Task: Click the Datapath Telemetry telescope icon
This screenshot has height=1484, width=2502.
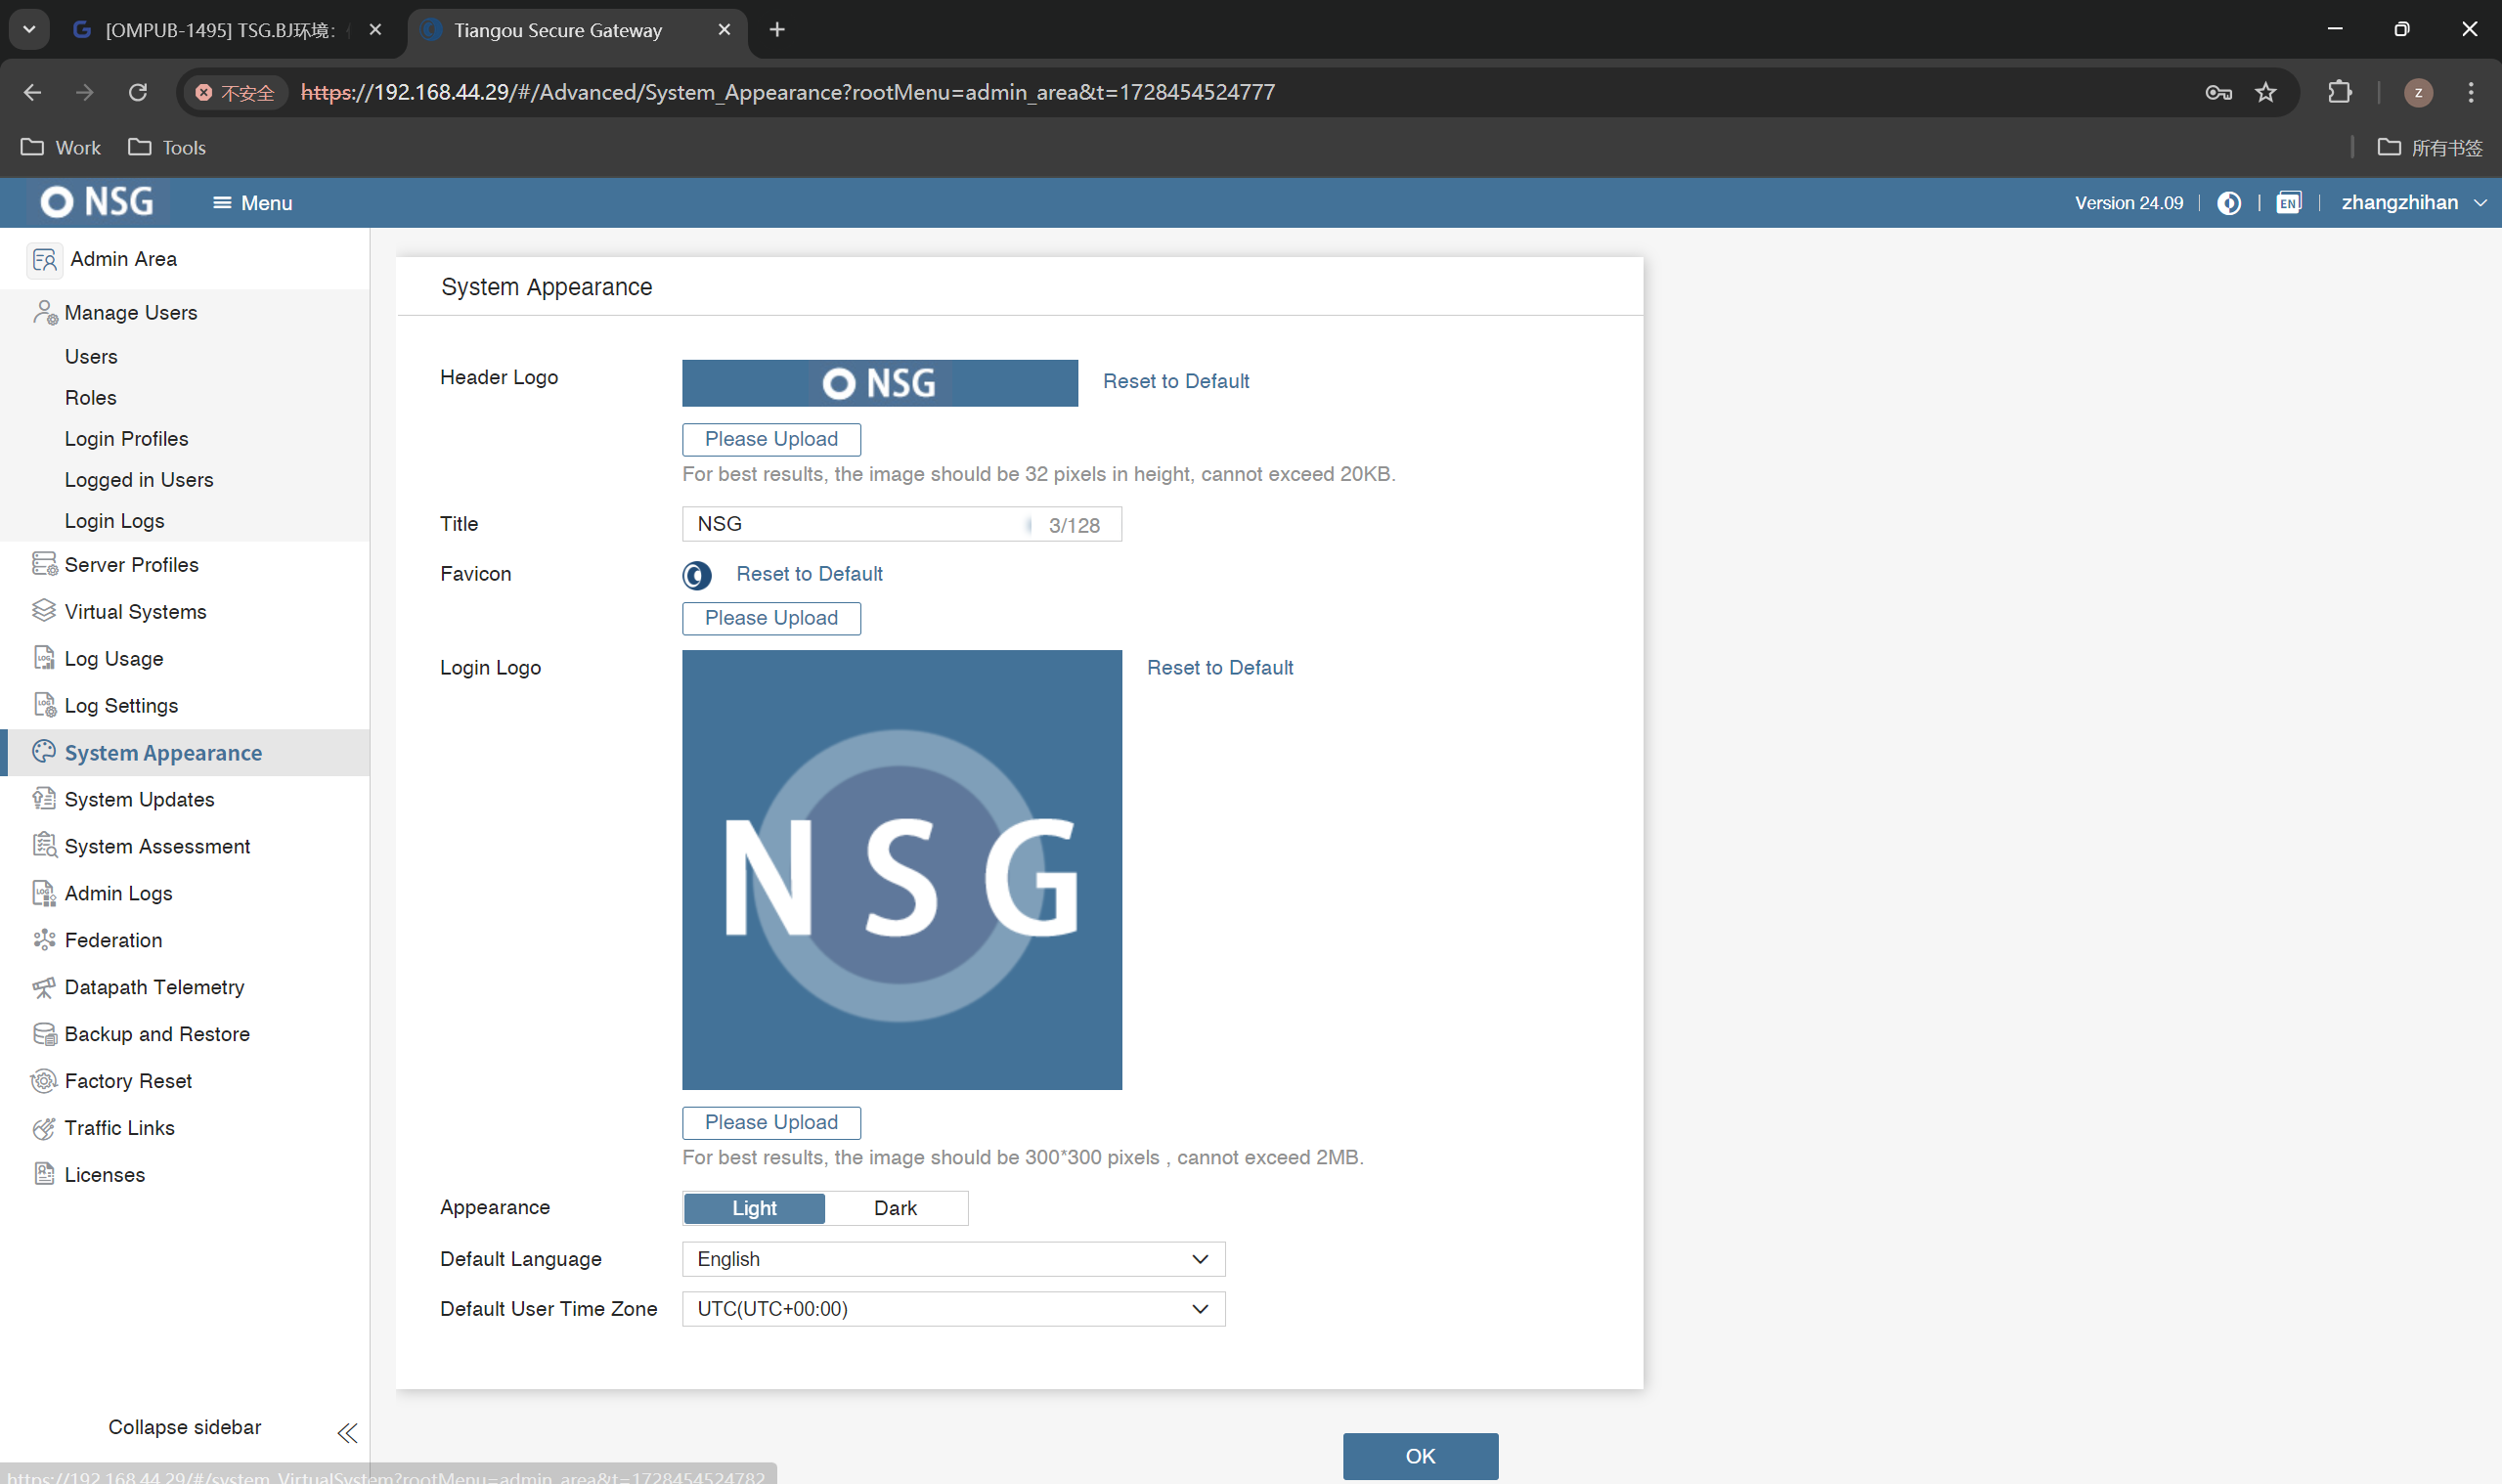Action: [44, 987]
